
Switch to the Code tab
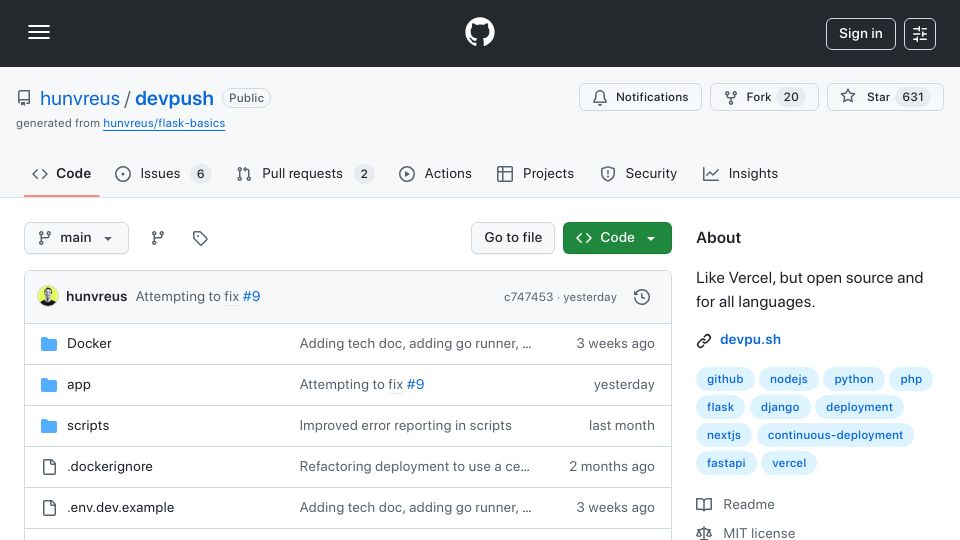tap(61, 174)
